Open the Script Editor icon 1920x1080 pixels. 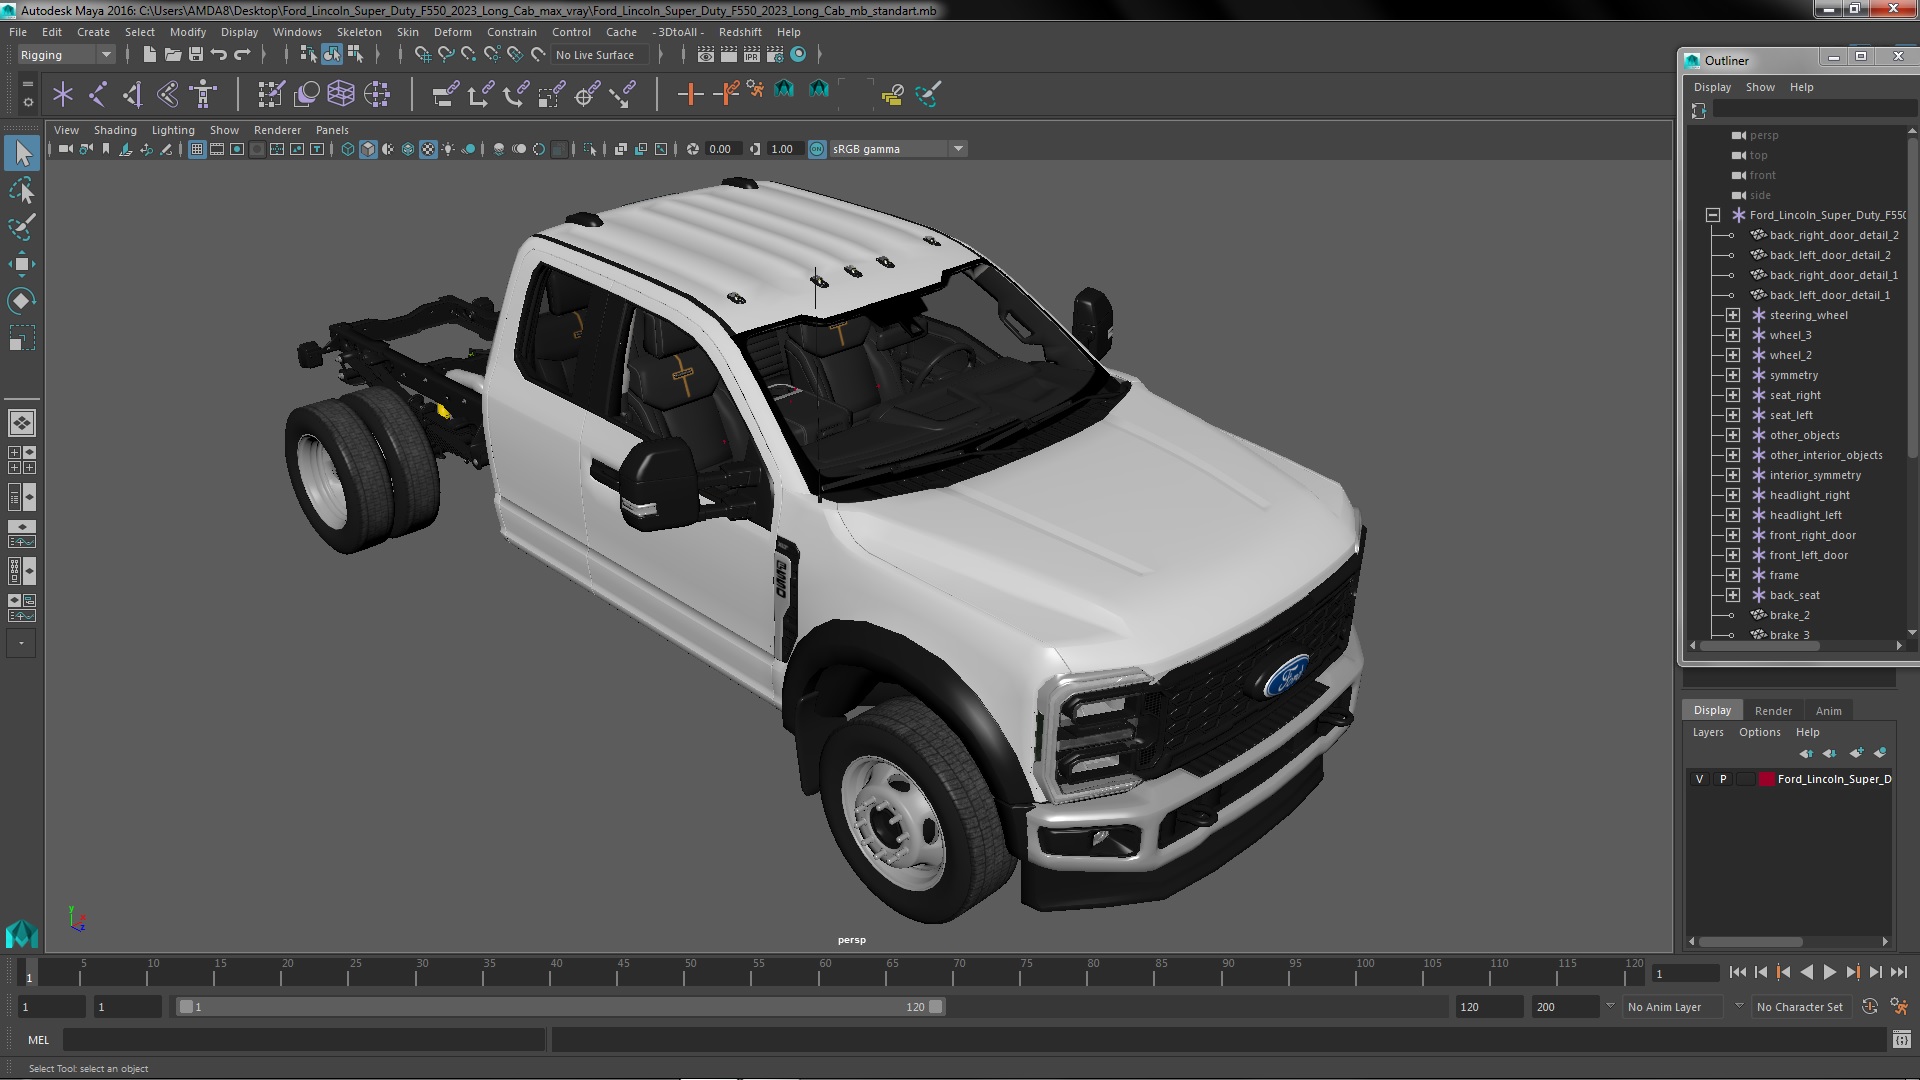[x=1901, y=1040]
